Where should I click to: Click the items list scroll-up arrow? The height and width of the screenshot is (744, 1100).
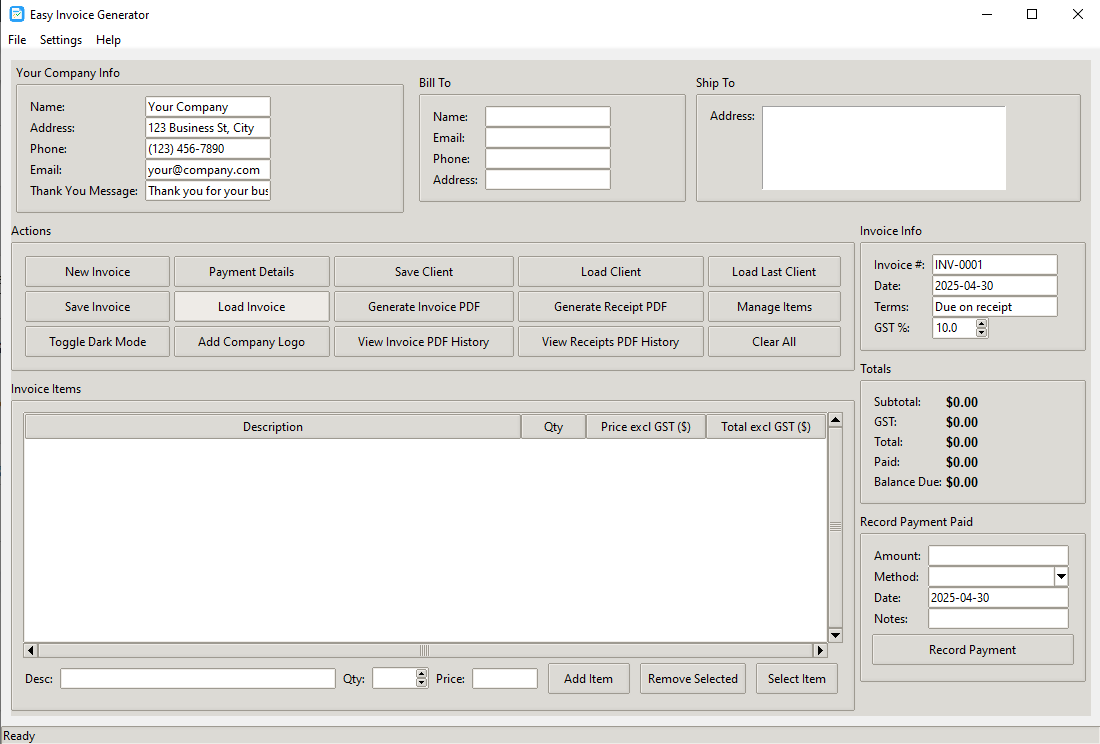click(835, 421)
